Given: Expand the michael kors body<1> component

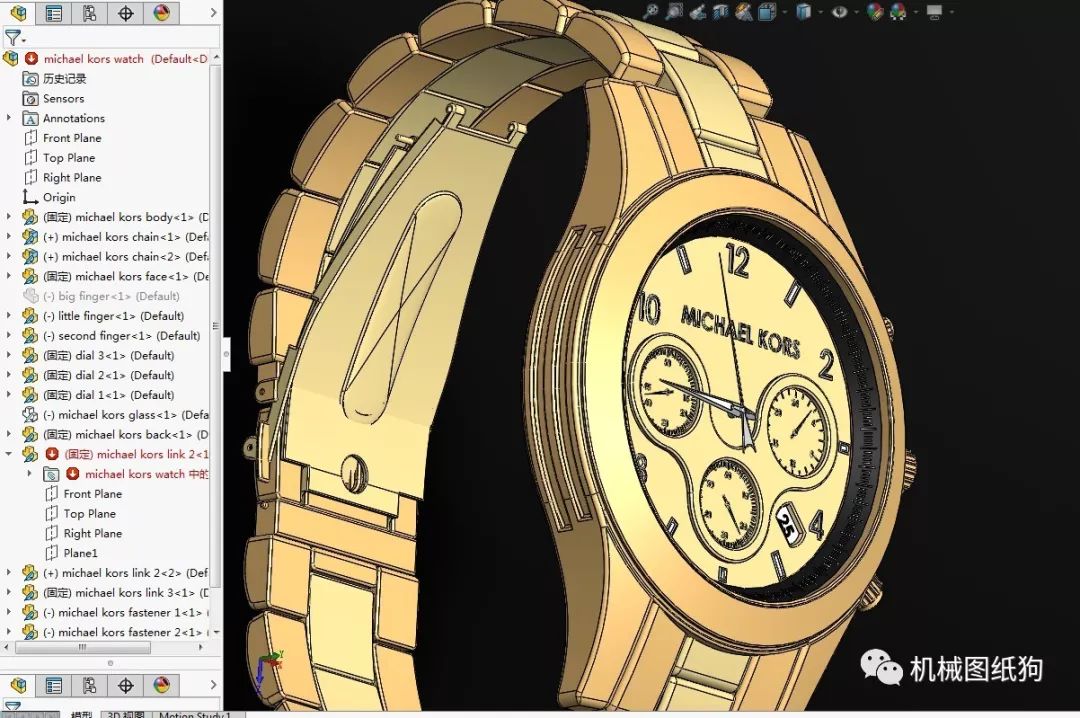Looking at the screenshot, I should click(x=8, y=216).
